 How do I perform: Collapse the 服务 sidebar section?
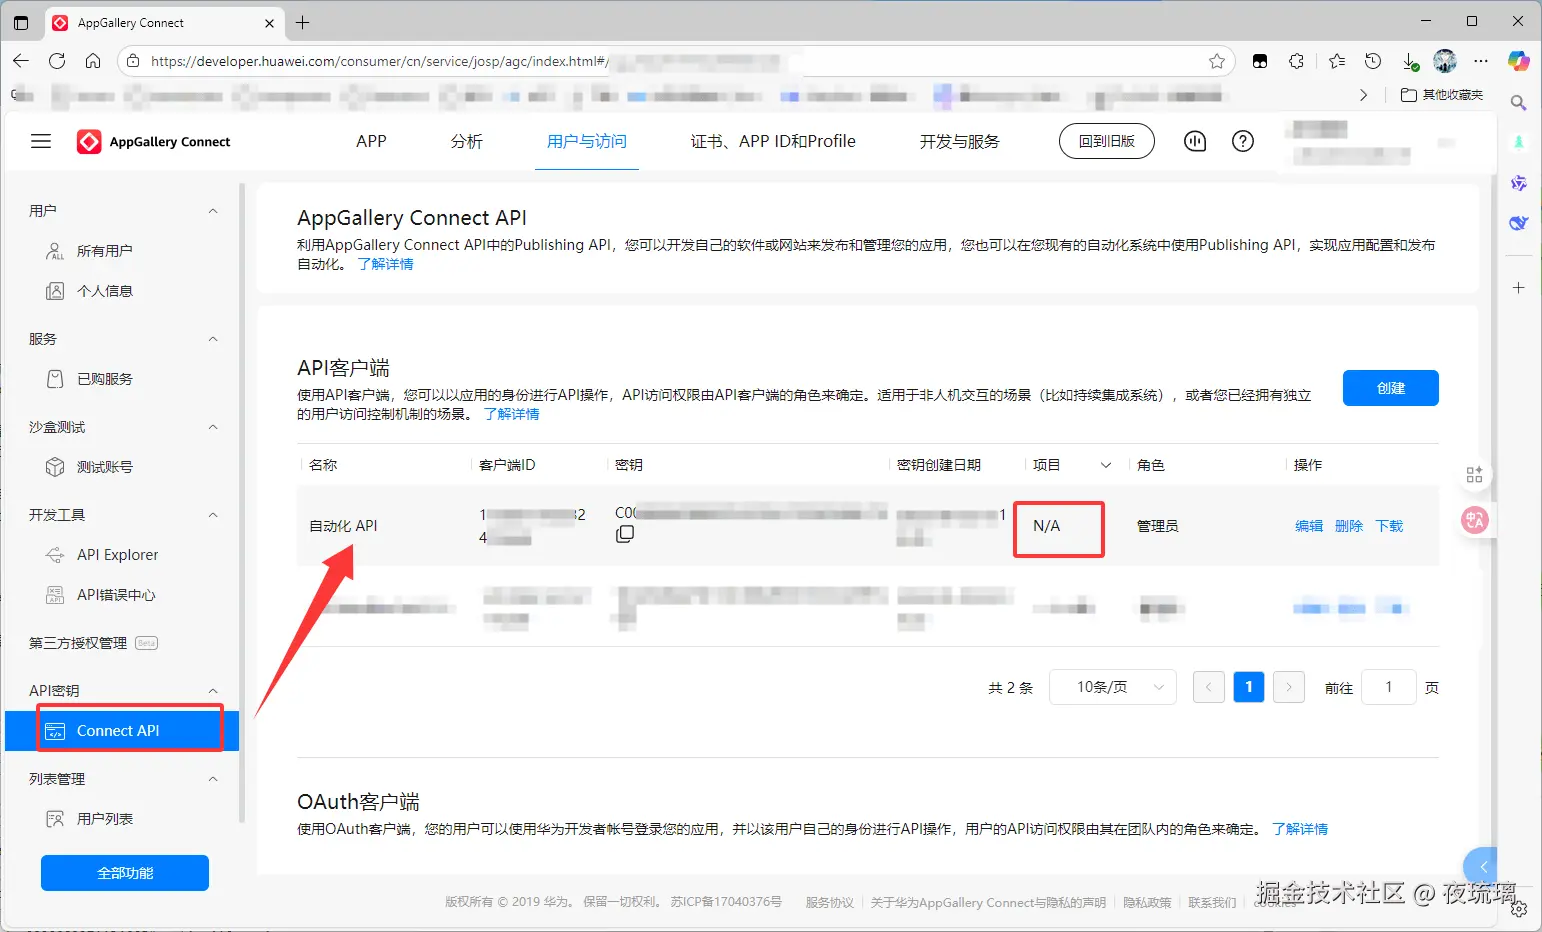pos(212,339)
